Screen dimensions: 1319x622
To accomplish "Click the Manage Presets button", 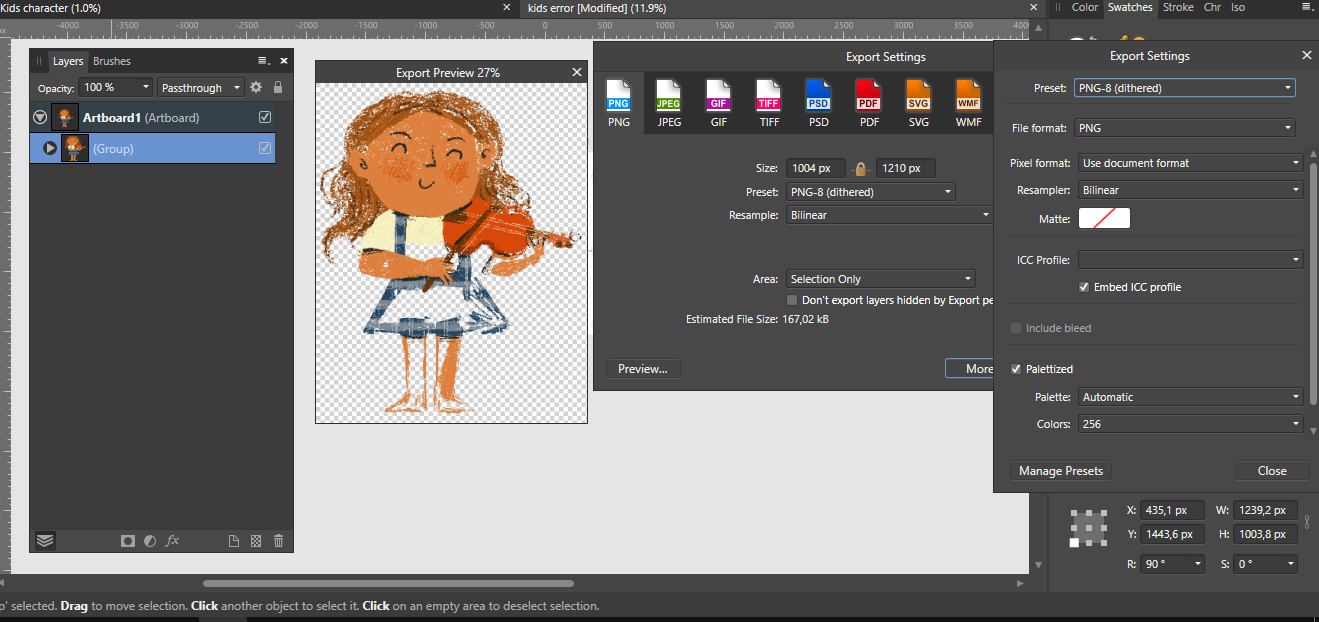I will pos(1060,470).
